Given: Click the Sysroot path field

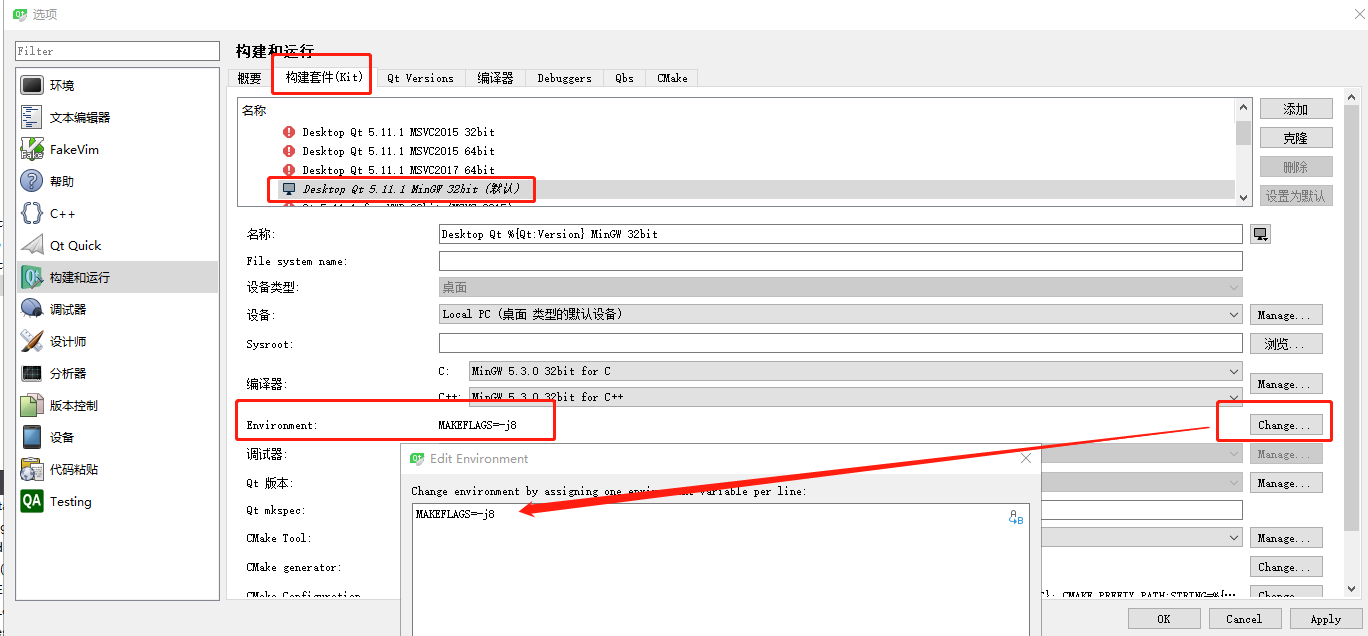Looking at the screenshot, I should (840, 344).
